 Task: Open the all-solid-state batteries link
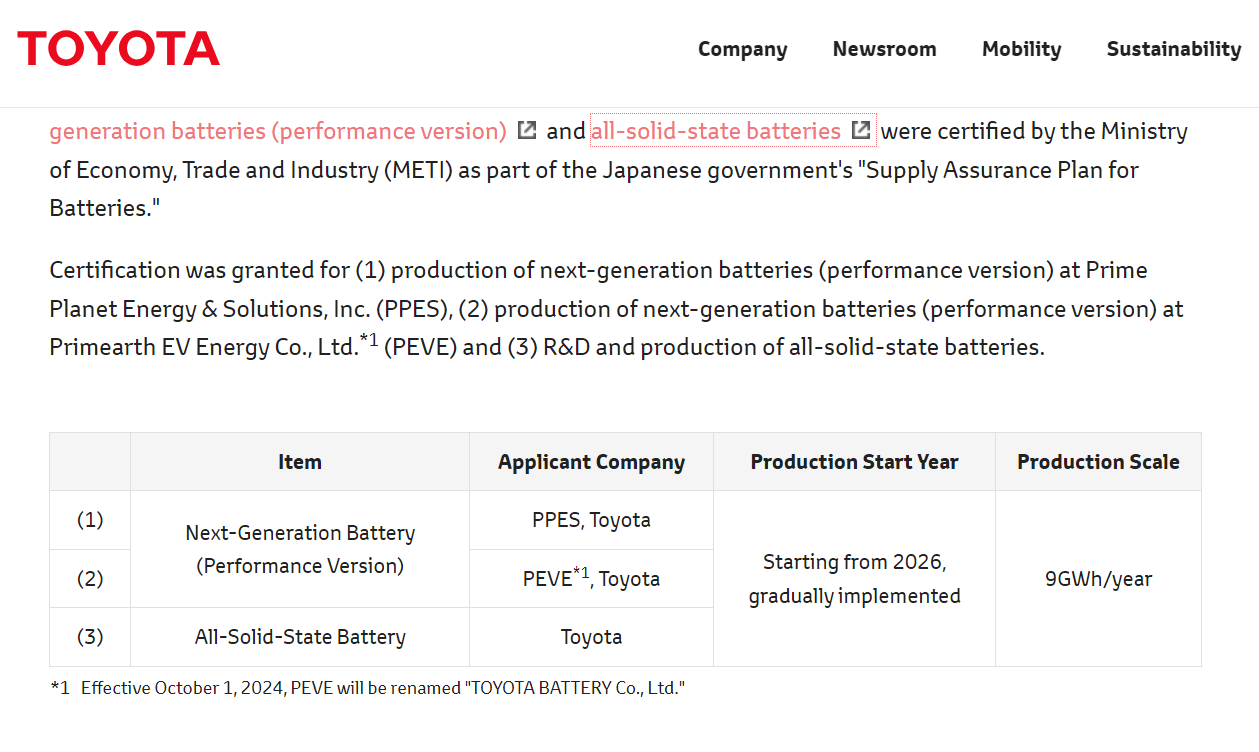pyautogui.click(x=716, y=131)
